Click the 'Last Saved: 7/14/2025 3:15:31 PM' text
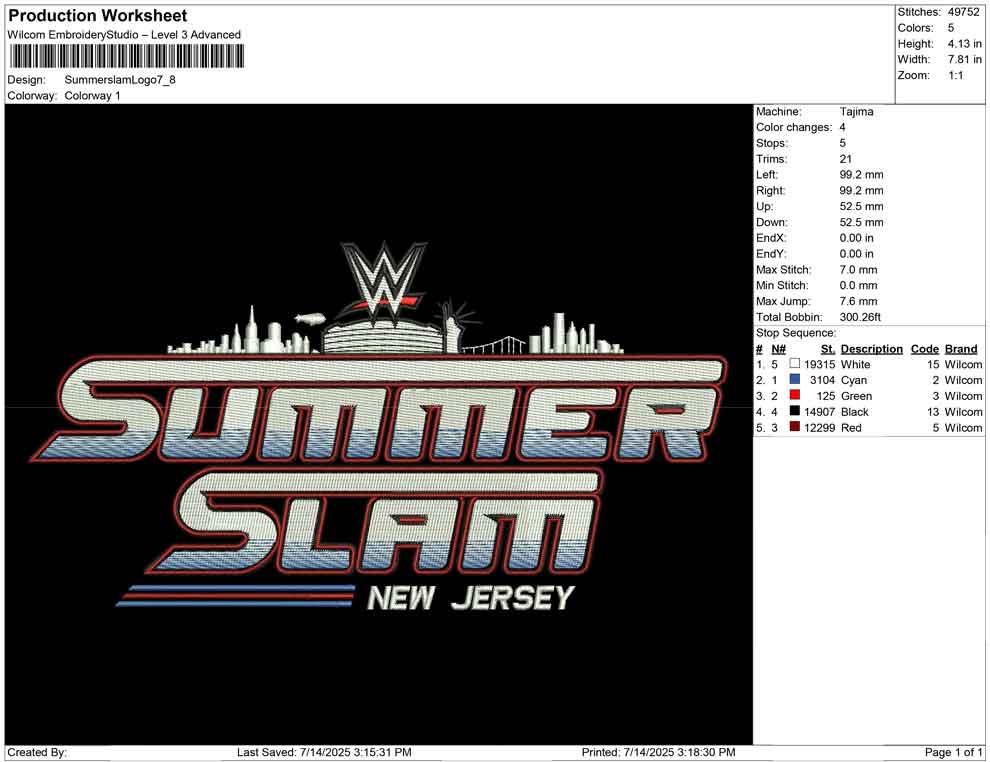The height and width of the screenshot is (762, 990). pos(324,752)
